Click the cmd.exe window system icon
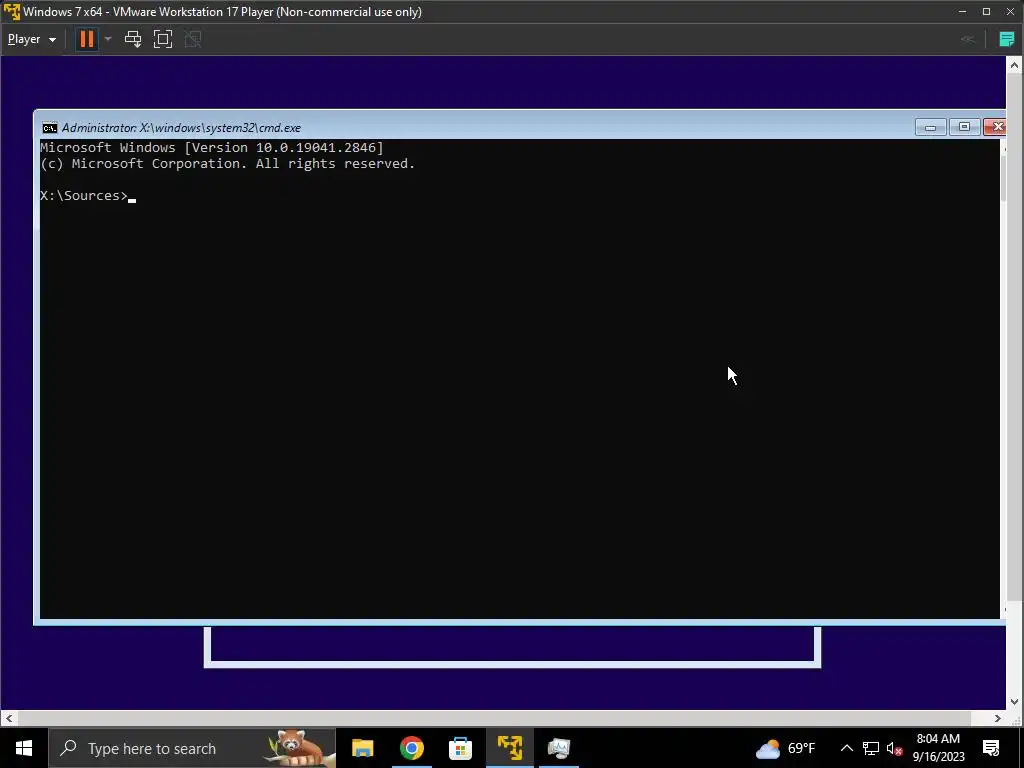Image resolution: width=1024 pixels, height=768 pixels. pos(50,128)
